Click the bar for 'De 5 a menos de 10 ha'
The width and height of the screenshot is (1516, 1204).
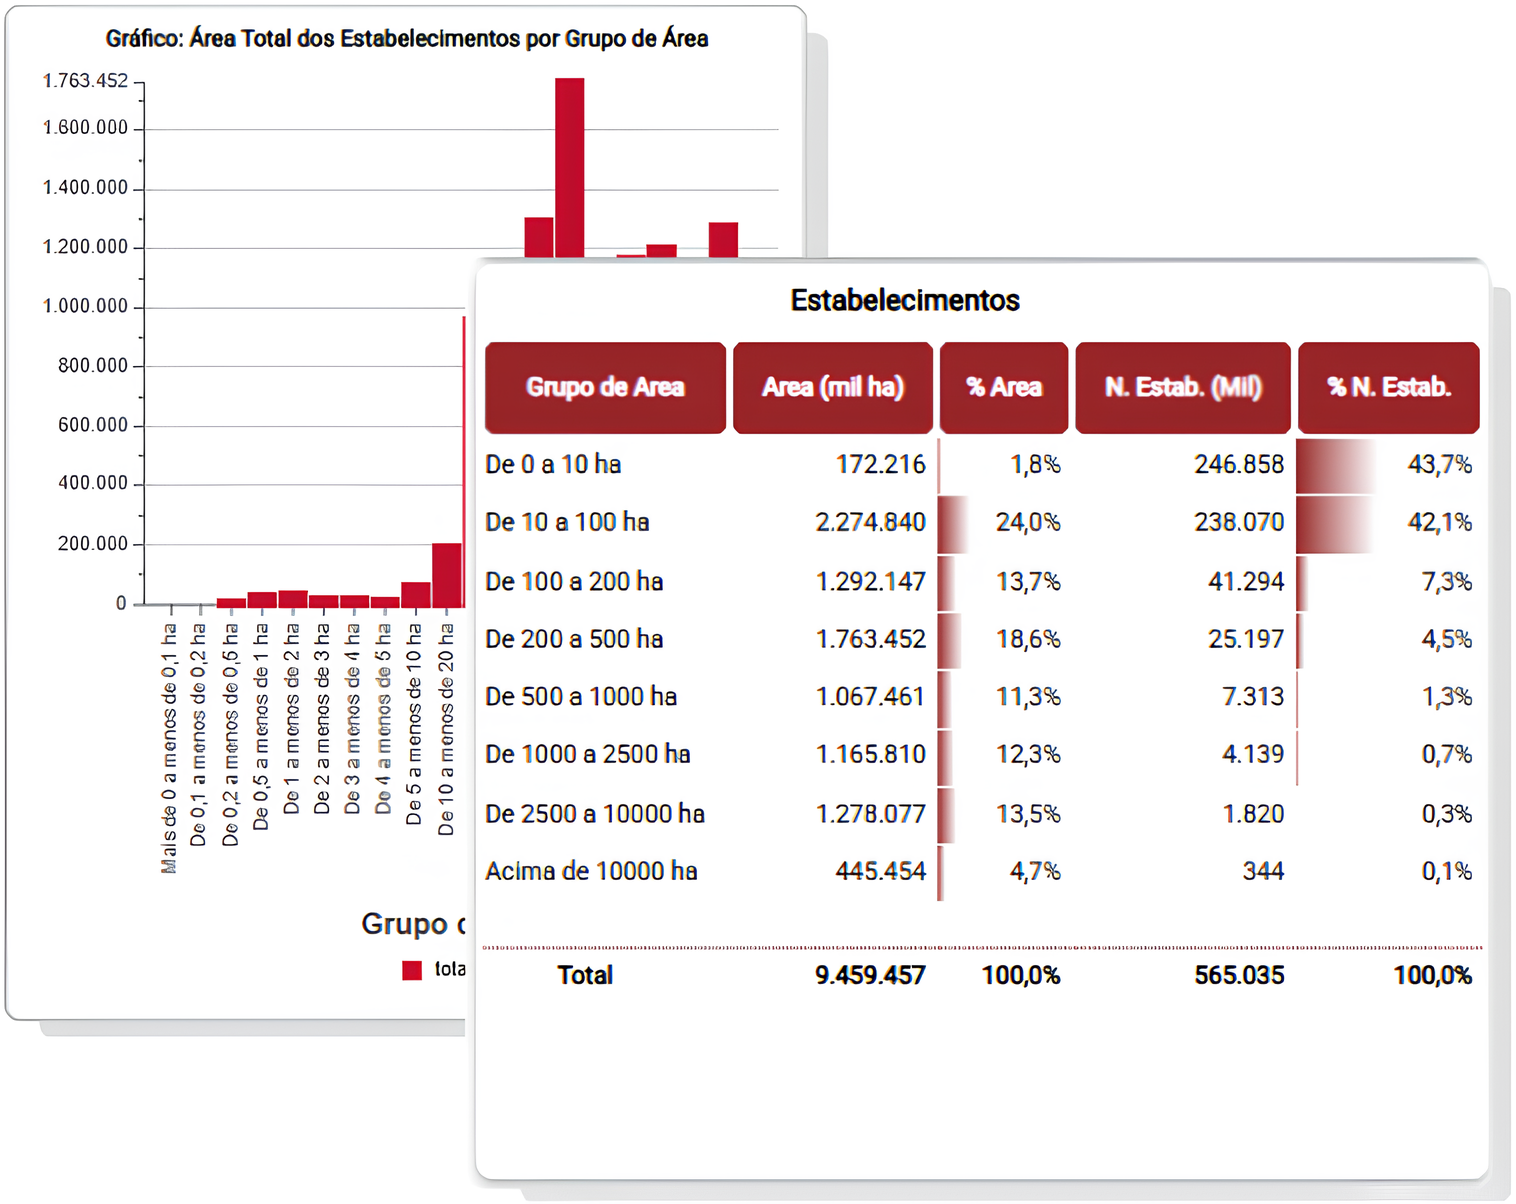pos(415,595)
